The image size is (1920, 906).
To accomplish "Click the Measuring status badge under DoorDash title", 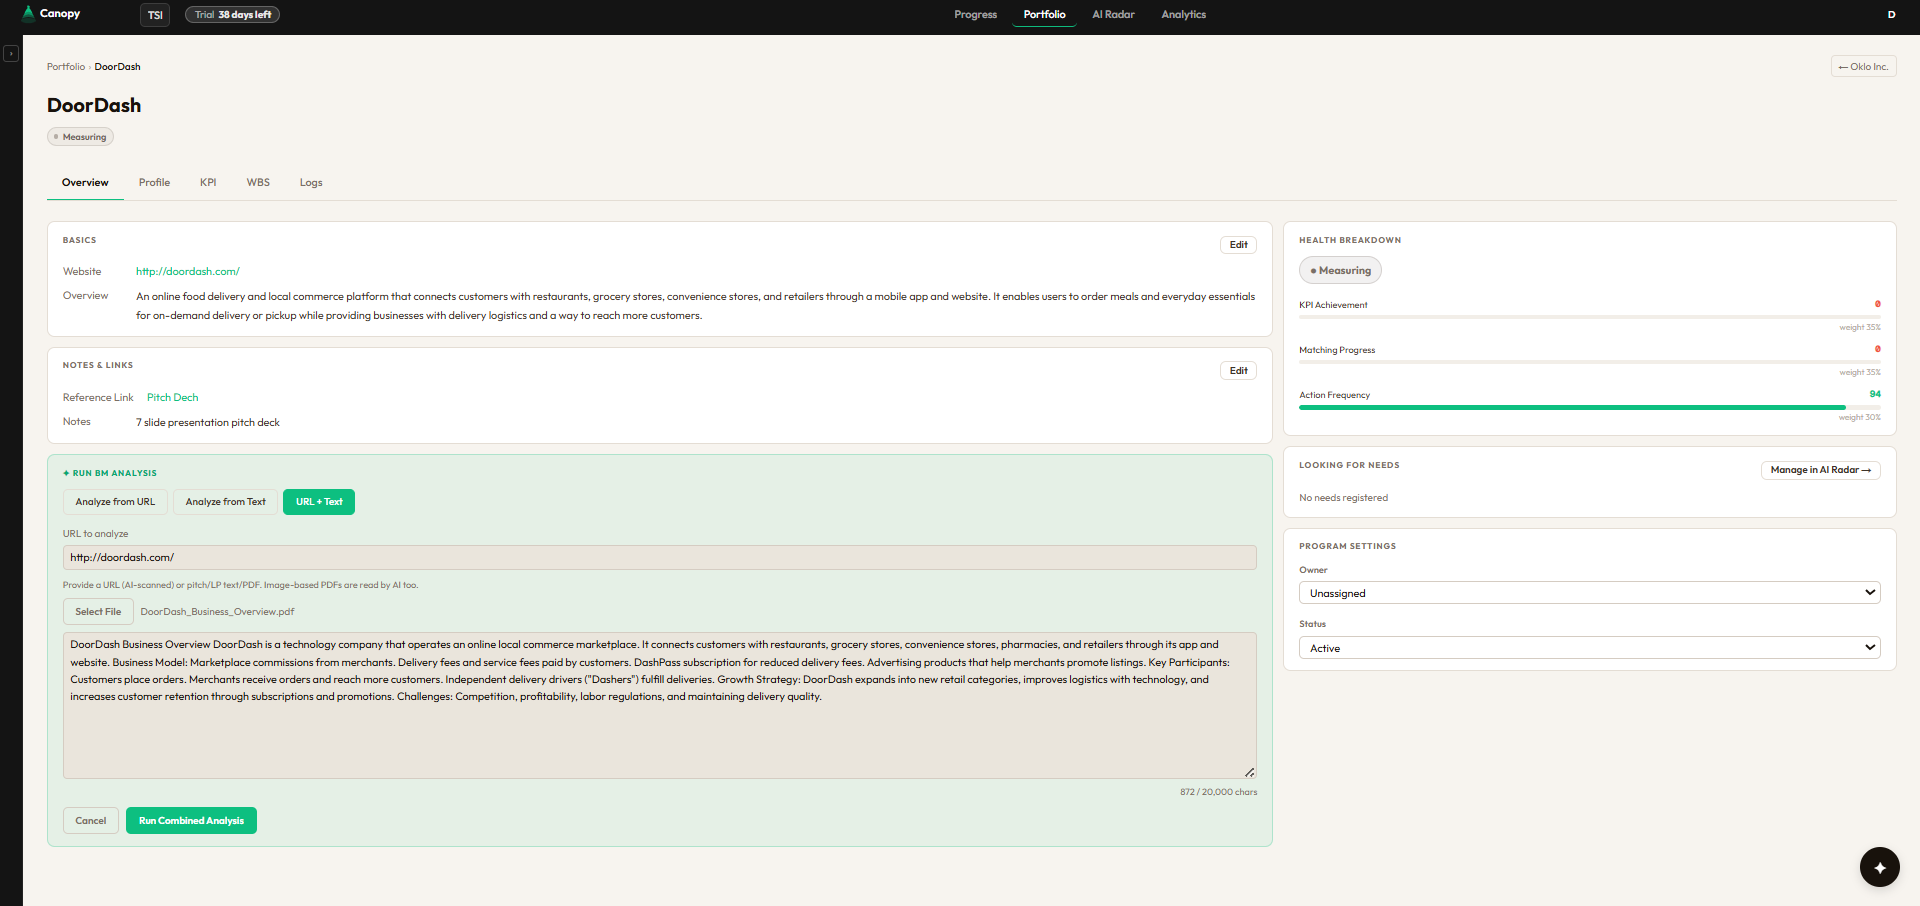I will click(80, 137).
